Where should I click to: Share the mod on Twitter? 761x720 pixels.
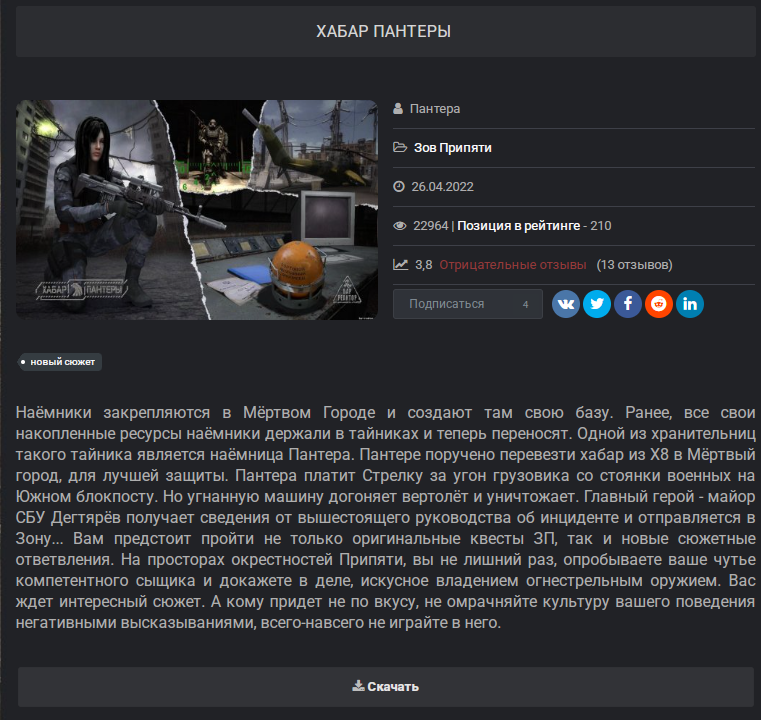[596, 304]
